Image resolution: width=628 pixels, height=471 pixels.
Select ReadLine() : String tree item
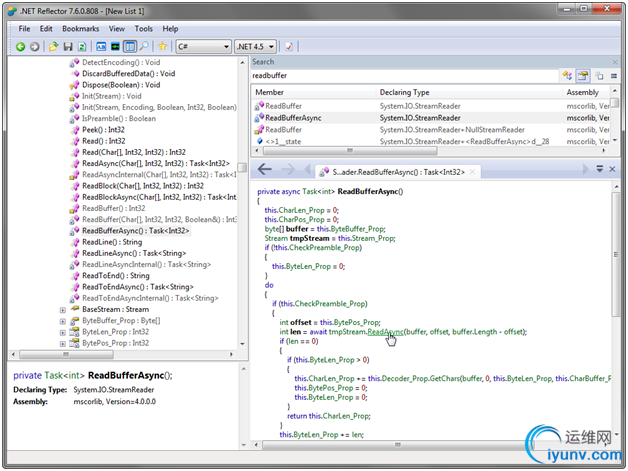[112, 242]
